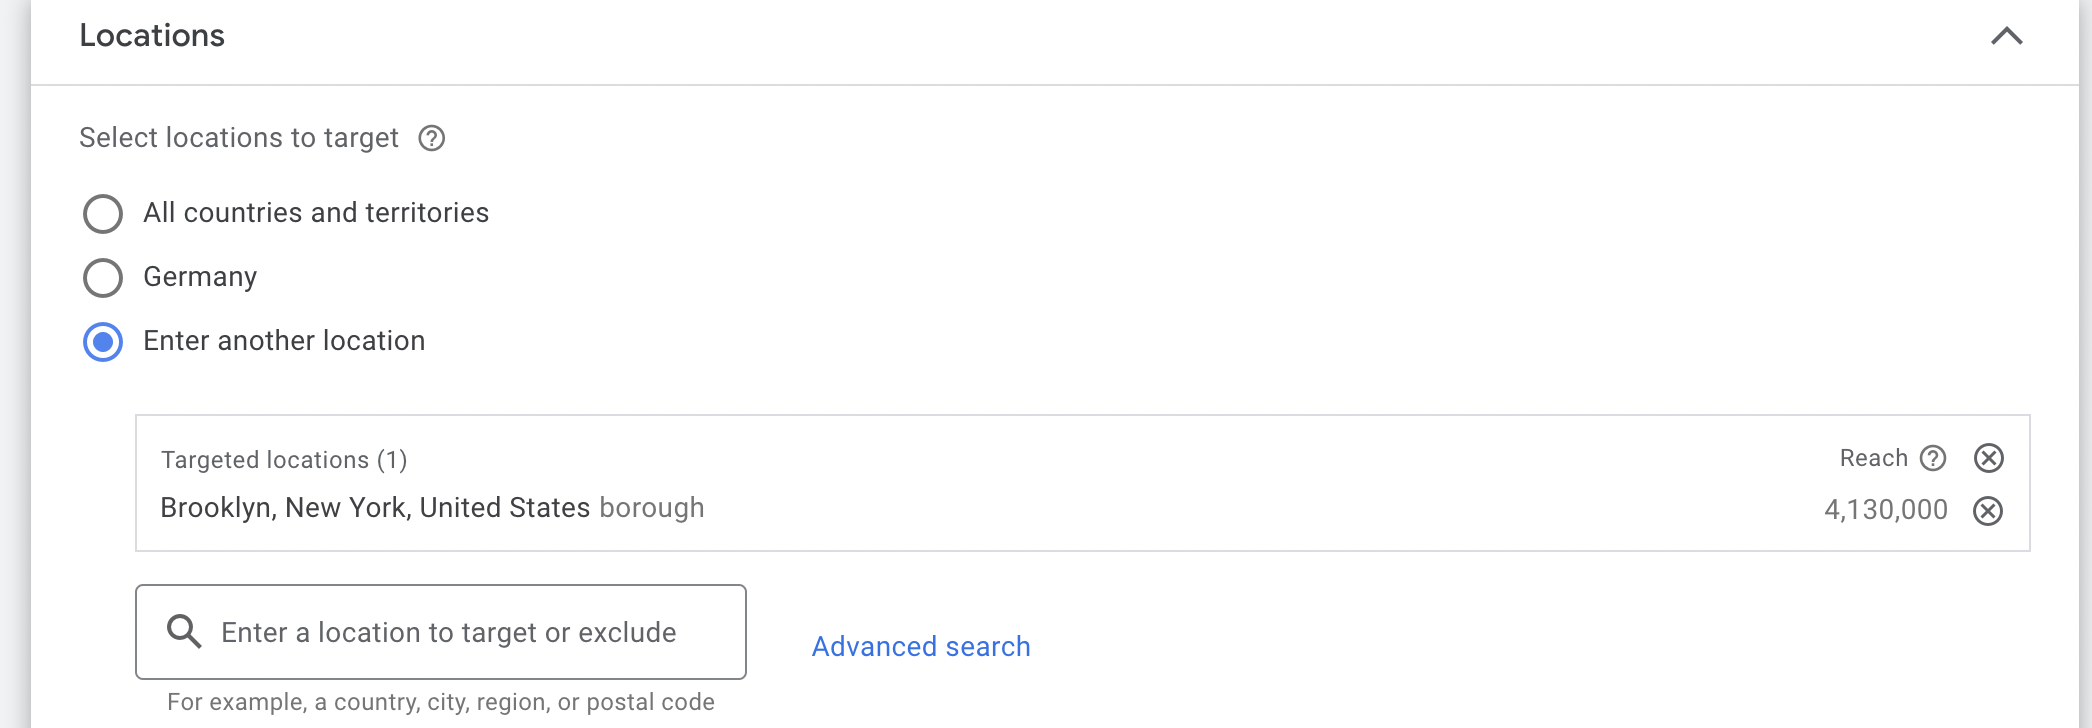Click the Germany option label
Image resolution: width=2092 pixels, height=728 pixels.
pyautogui.click(x=200, y=277)
